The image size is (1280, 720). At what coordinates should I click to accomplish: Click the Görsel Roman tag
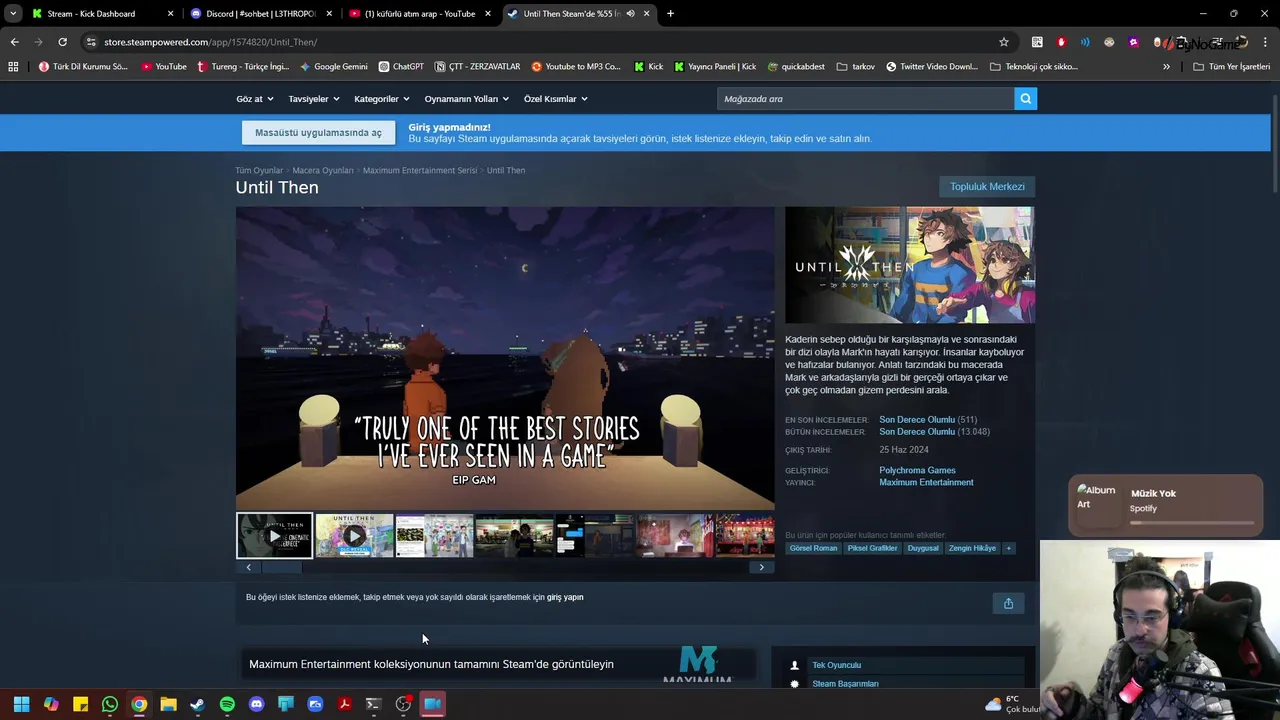(813, 548)
